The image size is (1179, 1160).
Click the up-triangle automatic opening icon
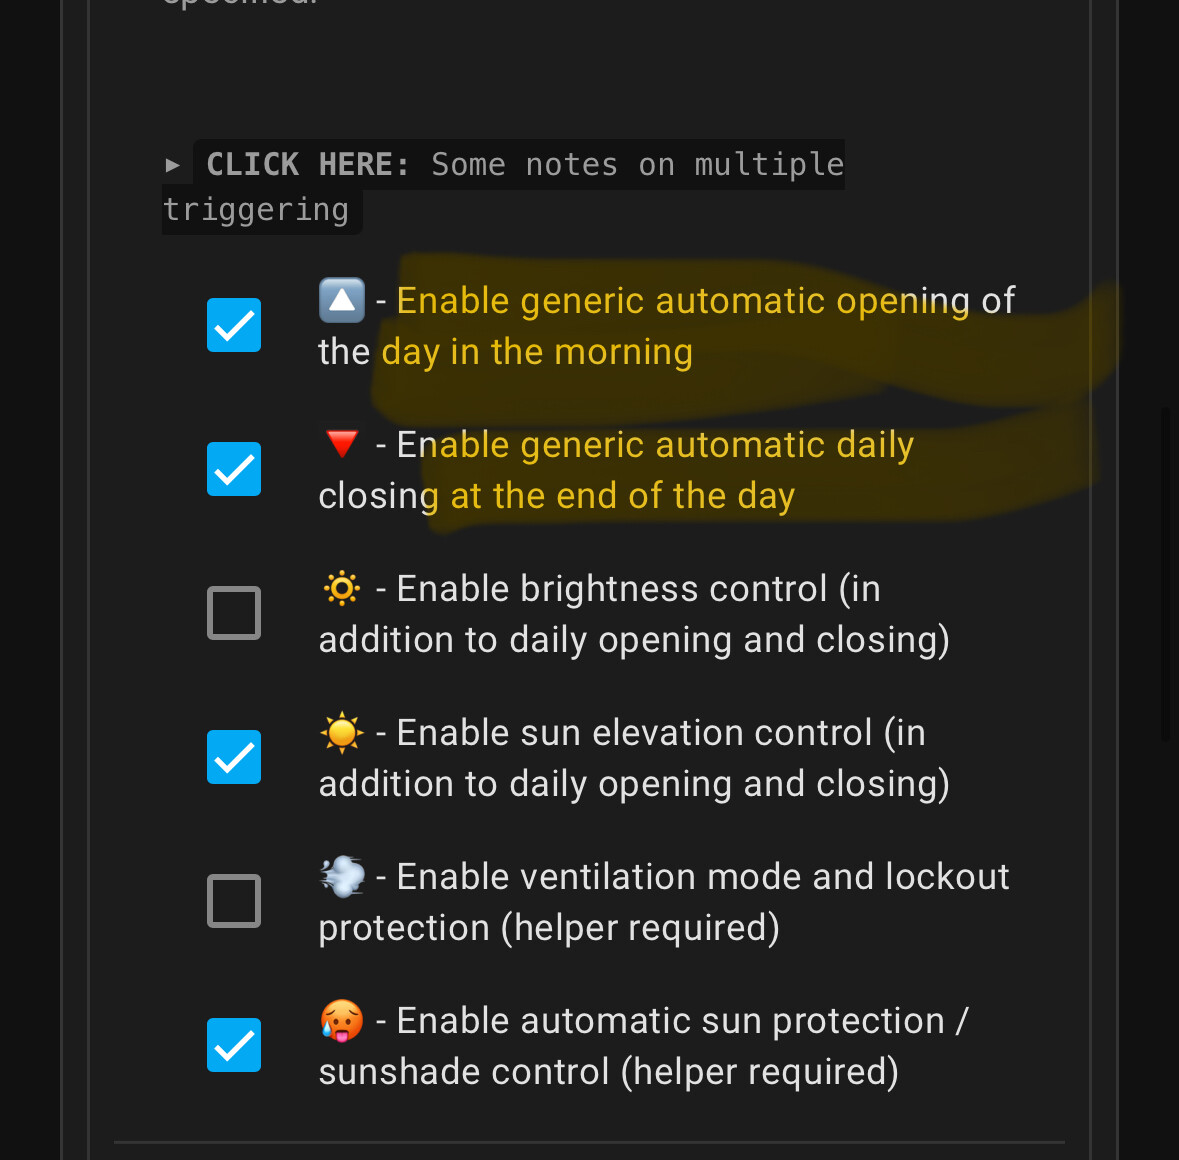[342, 299]
